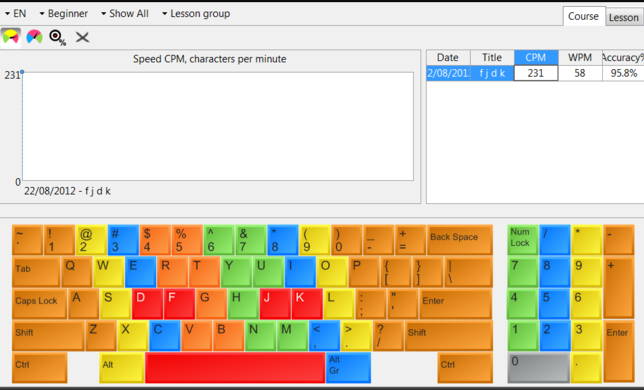The width and height of the screenshot is (644, 390).
Task: Click the 231 data point on the chart
Action: pos(22,72)
